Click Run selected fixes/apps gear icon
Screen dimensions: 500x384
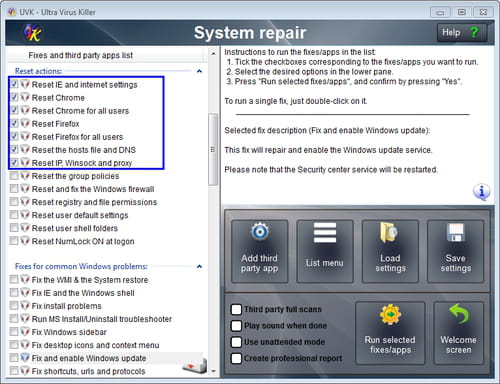tap(390, 314)
